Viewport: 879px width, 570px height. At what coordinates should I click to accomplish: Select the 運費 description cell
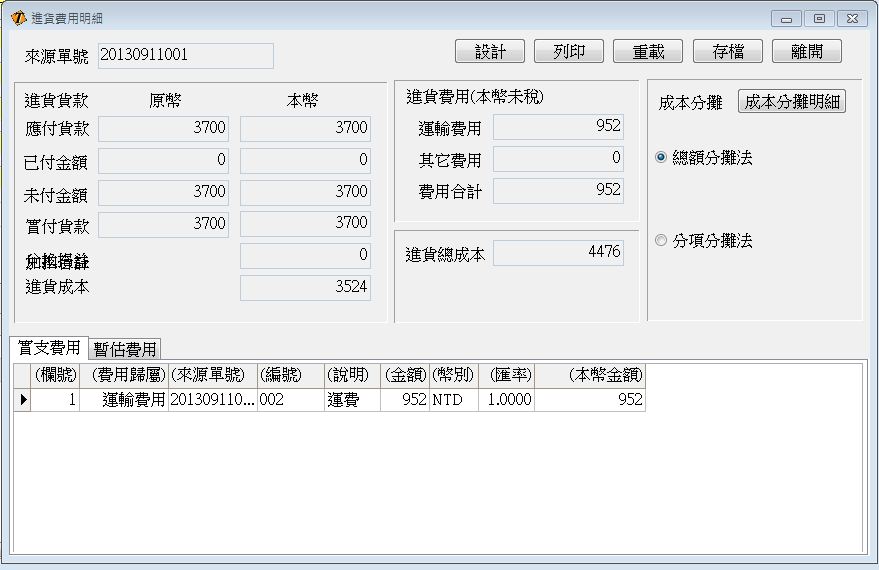pyautogui.click(x=352, y=400)
